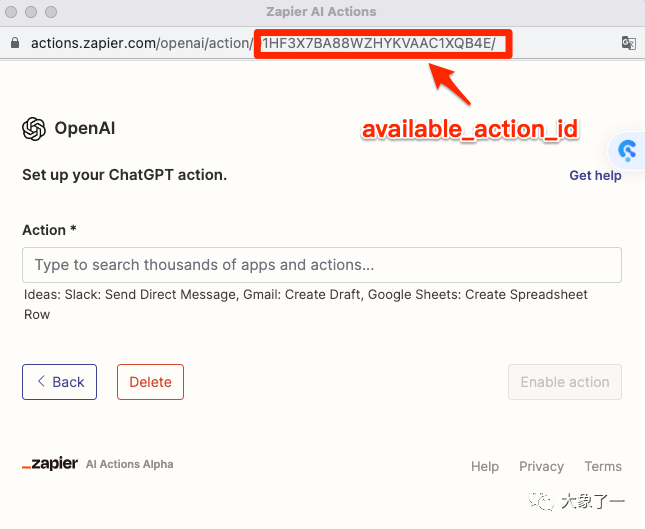Open the Privacy link in the footer
Screen dimensions: 645x529
tap(541, 466)
